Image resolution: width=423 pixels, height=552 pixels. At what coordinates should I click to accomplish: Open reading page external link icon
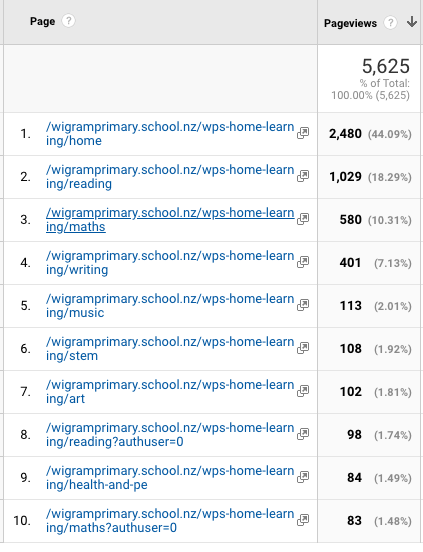pos(303,176)
